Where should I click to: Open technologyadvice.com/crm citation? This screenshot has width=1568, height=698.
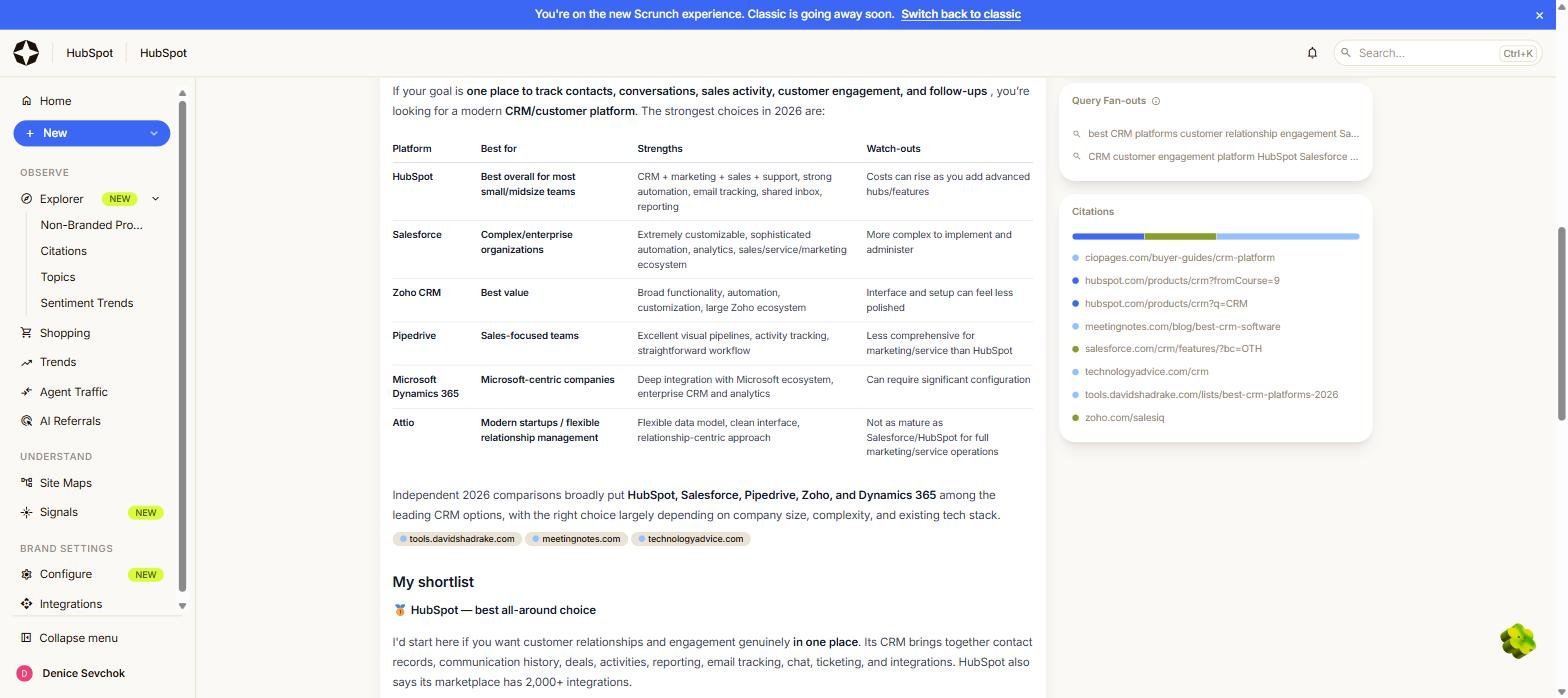click(1146, 372)
